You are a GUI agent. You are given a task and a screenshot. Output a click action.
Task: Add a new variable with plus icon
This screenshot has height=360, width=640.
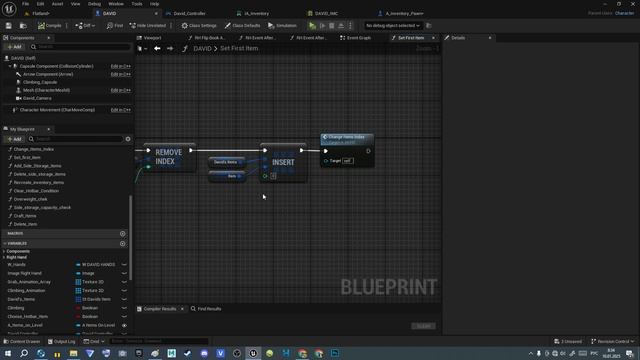pos(122,243)
